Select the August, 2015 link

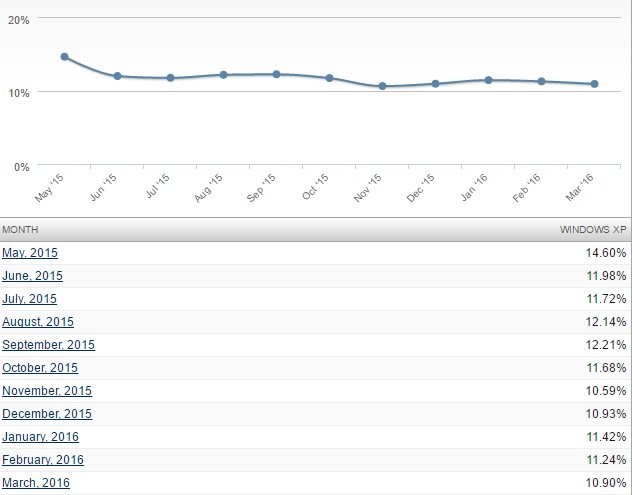click(38, 322)
